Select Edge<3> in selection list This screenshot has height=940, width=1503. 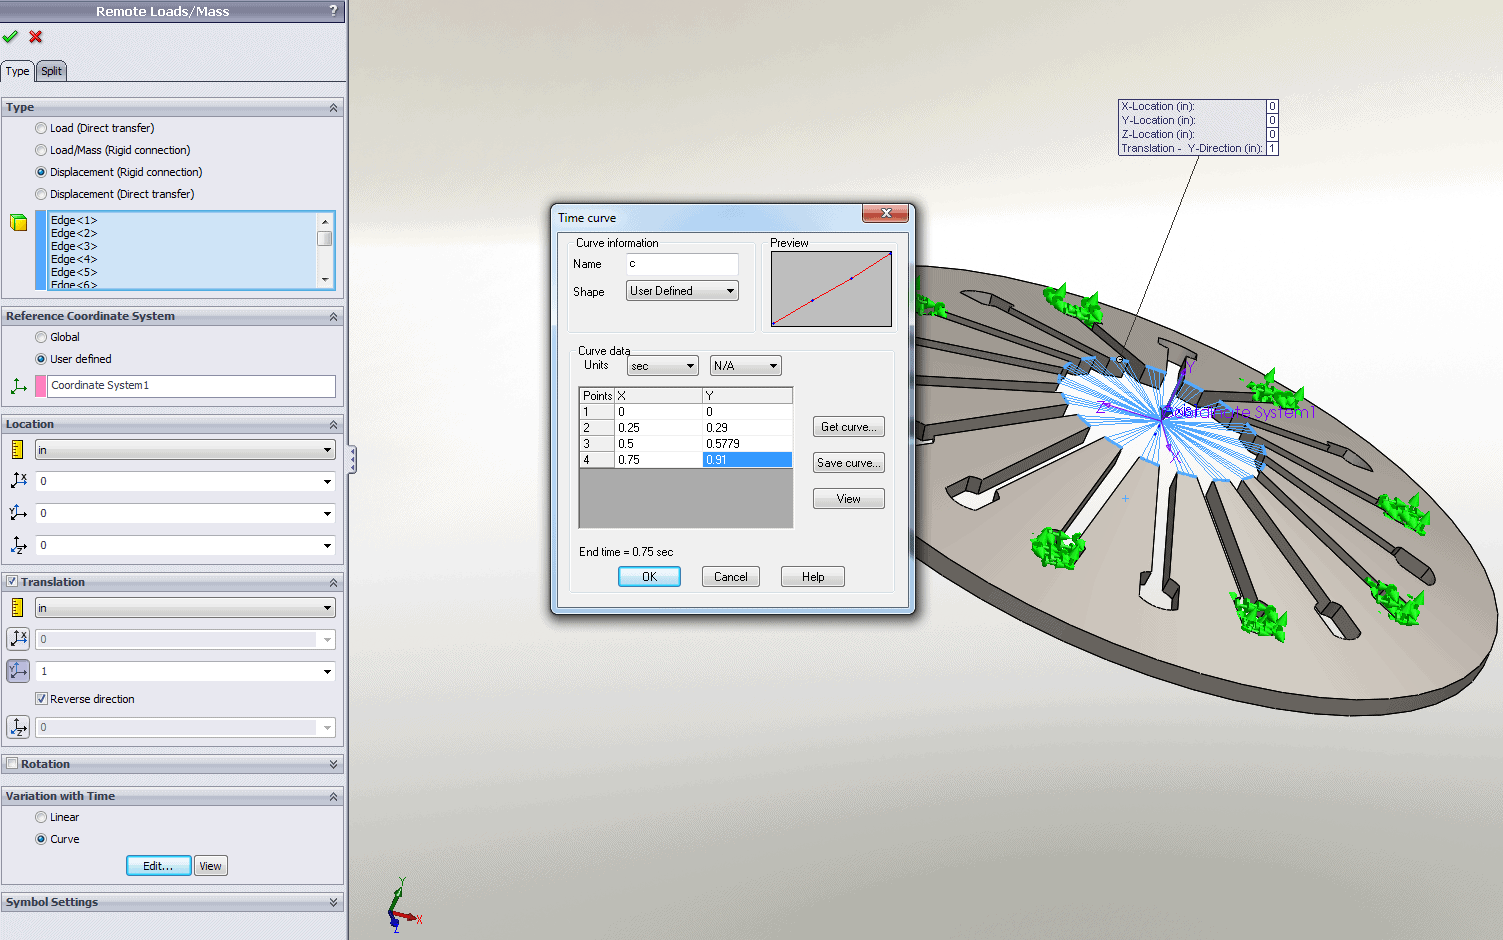pos(74,246)
